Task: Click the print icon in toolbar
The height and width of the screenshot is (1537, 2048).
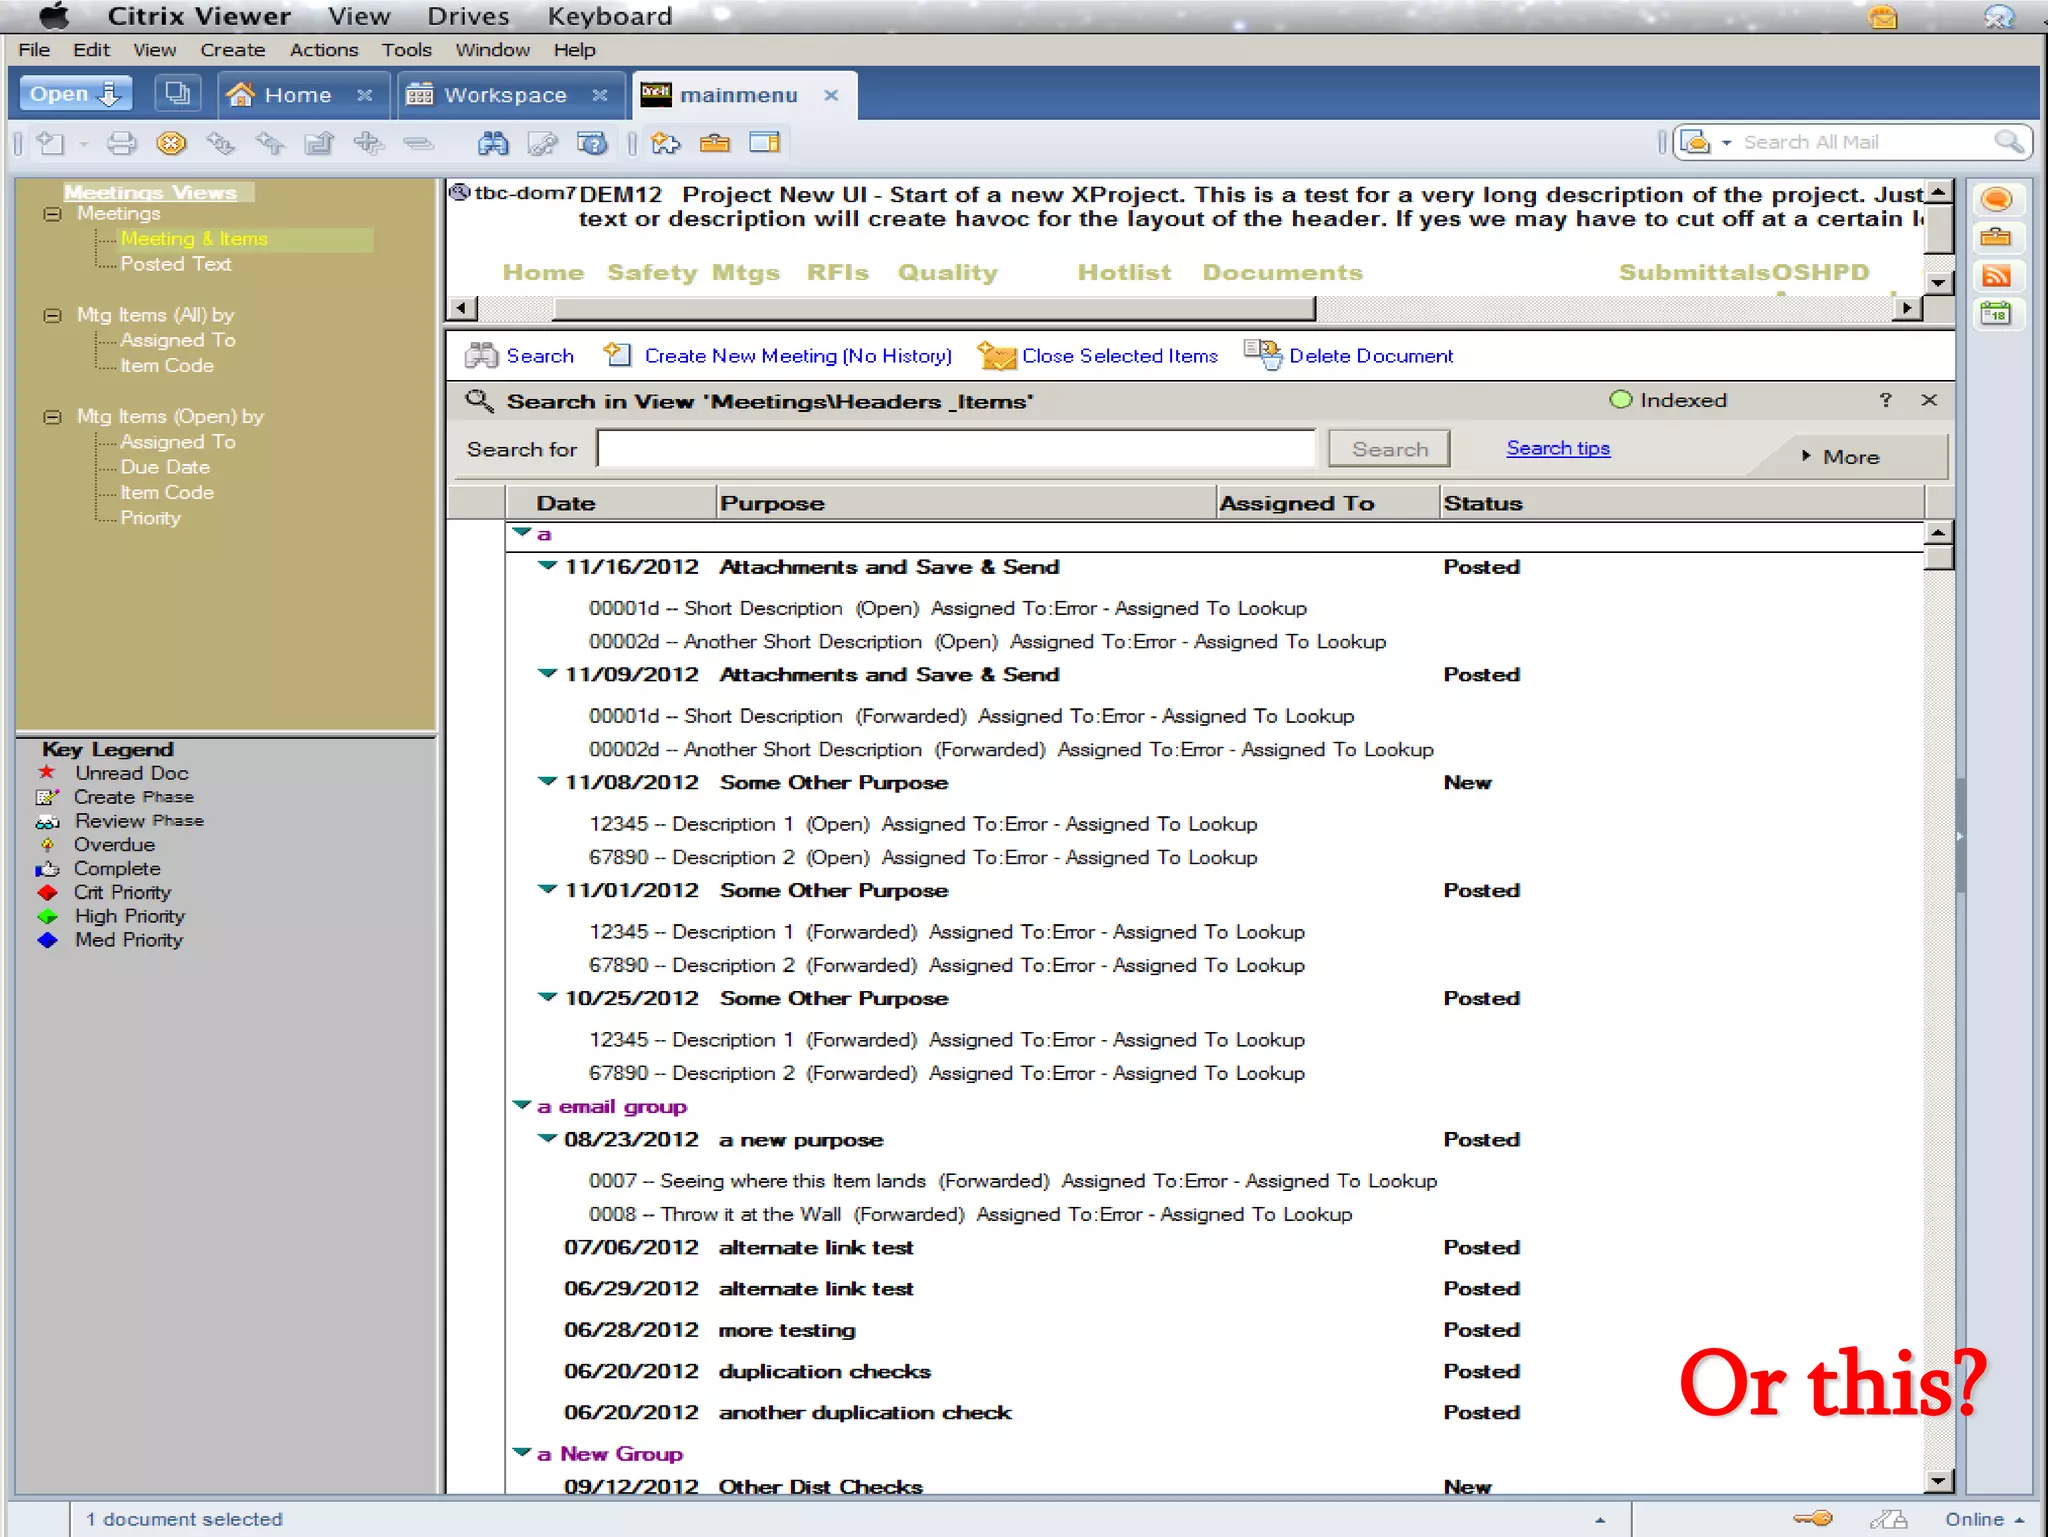Action: (121, 143)
